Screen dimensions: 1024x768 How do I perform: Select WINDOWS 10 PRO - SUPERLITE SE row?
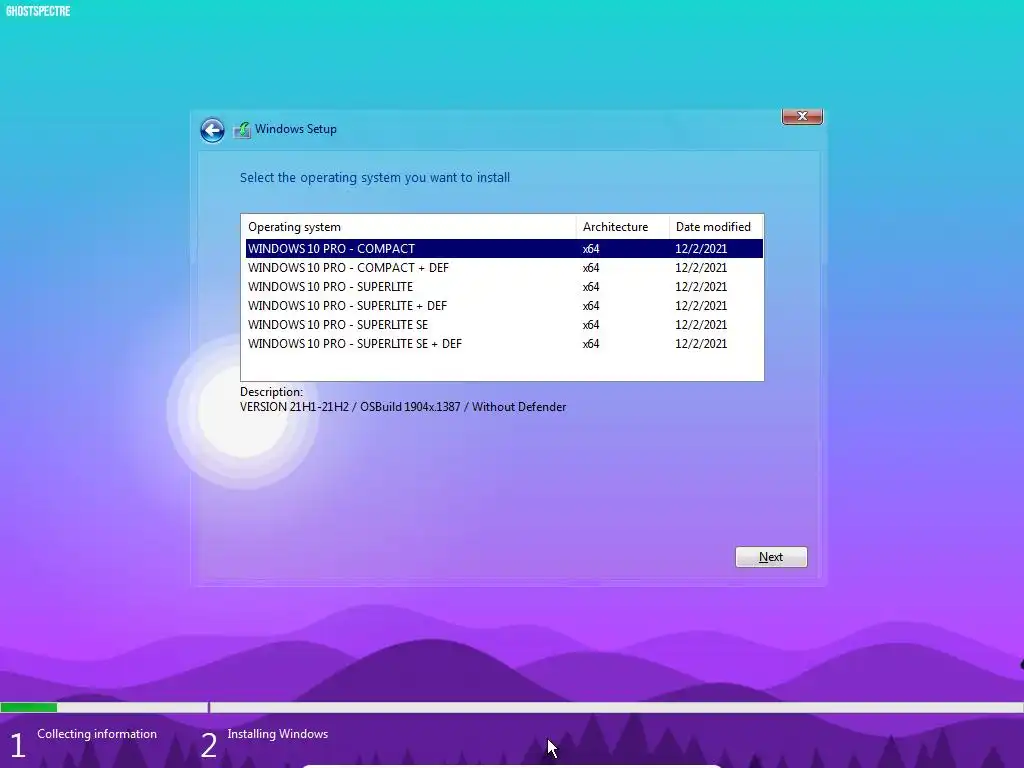click(x=504, y=325)
